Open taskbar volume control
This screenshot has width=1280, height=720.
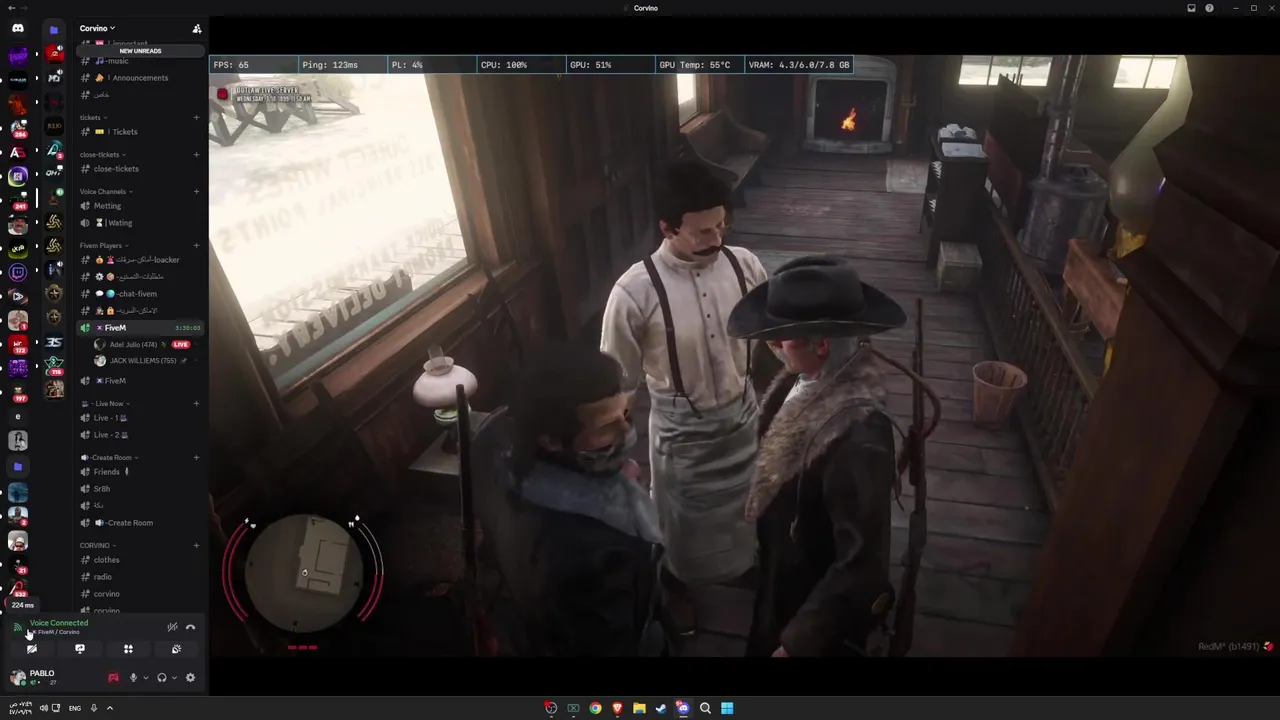43,708
